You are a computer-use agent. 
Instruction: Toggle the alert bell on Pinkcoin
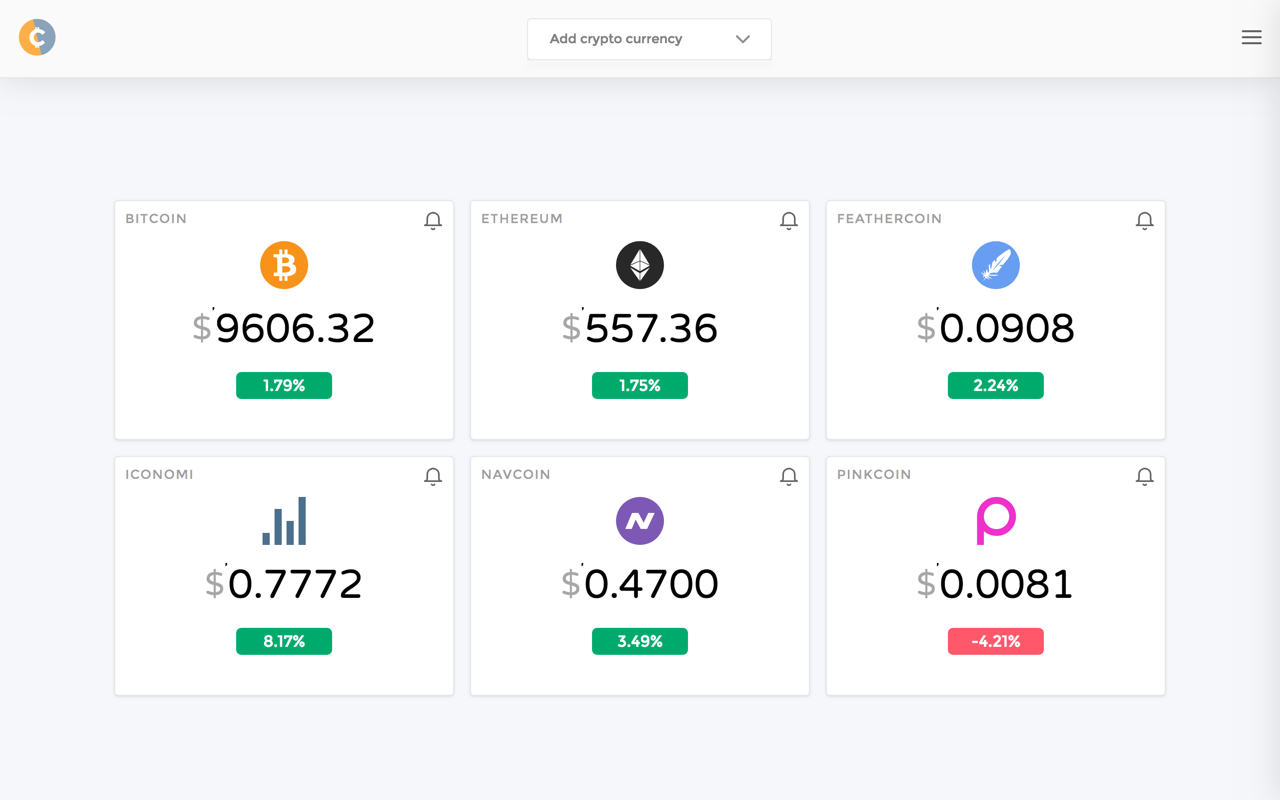click(x=1145, y=477)
